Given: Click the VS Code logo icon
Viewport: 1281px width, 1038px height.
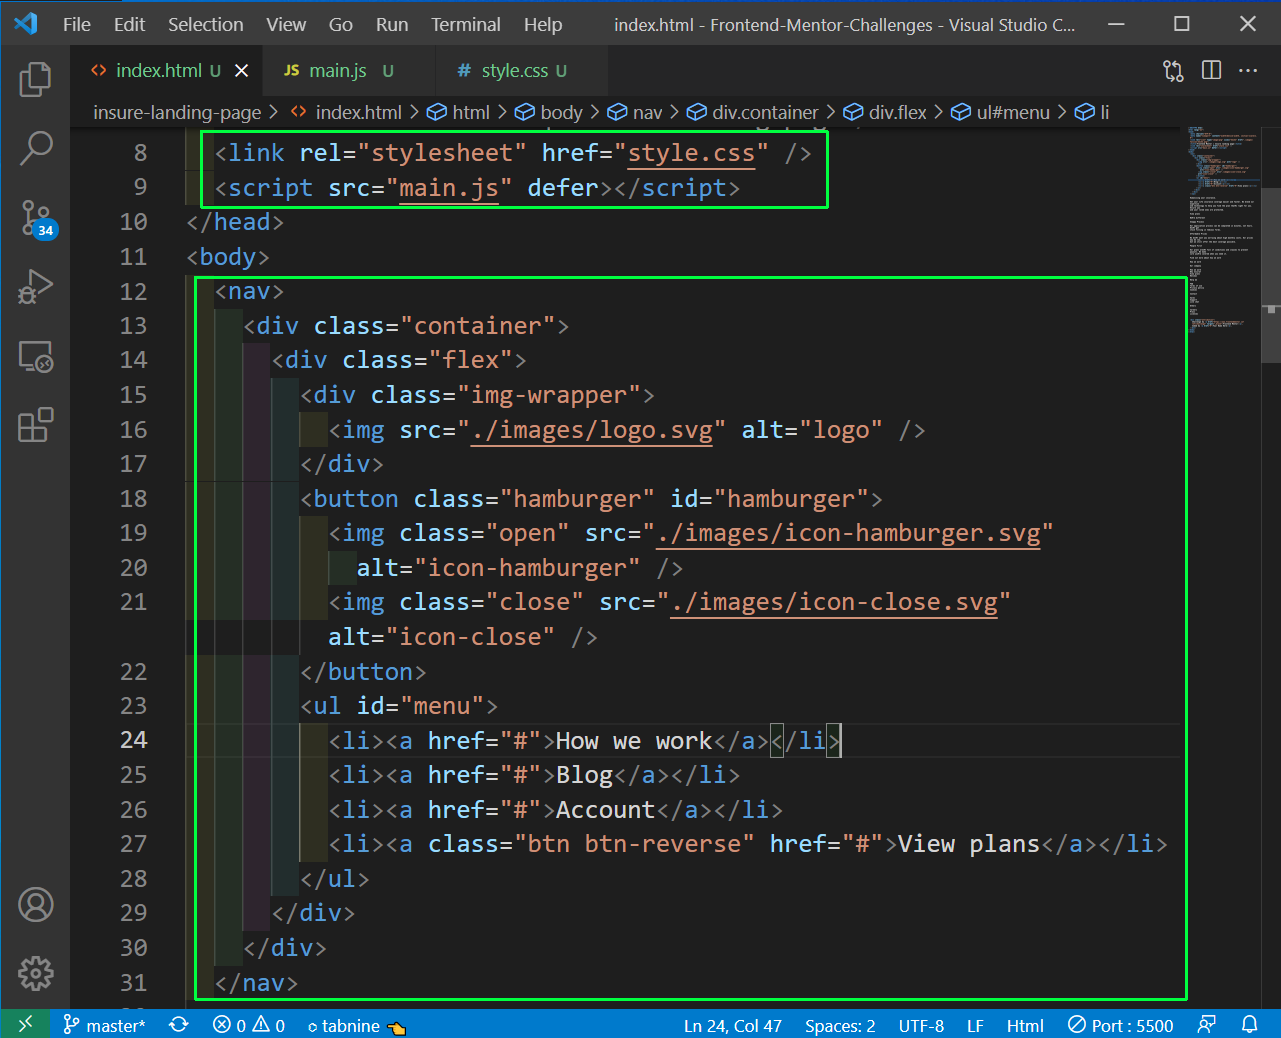Looking at the screenshot, I should (26, 24).
